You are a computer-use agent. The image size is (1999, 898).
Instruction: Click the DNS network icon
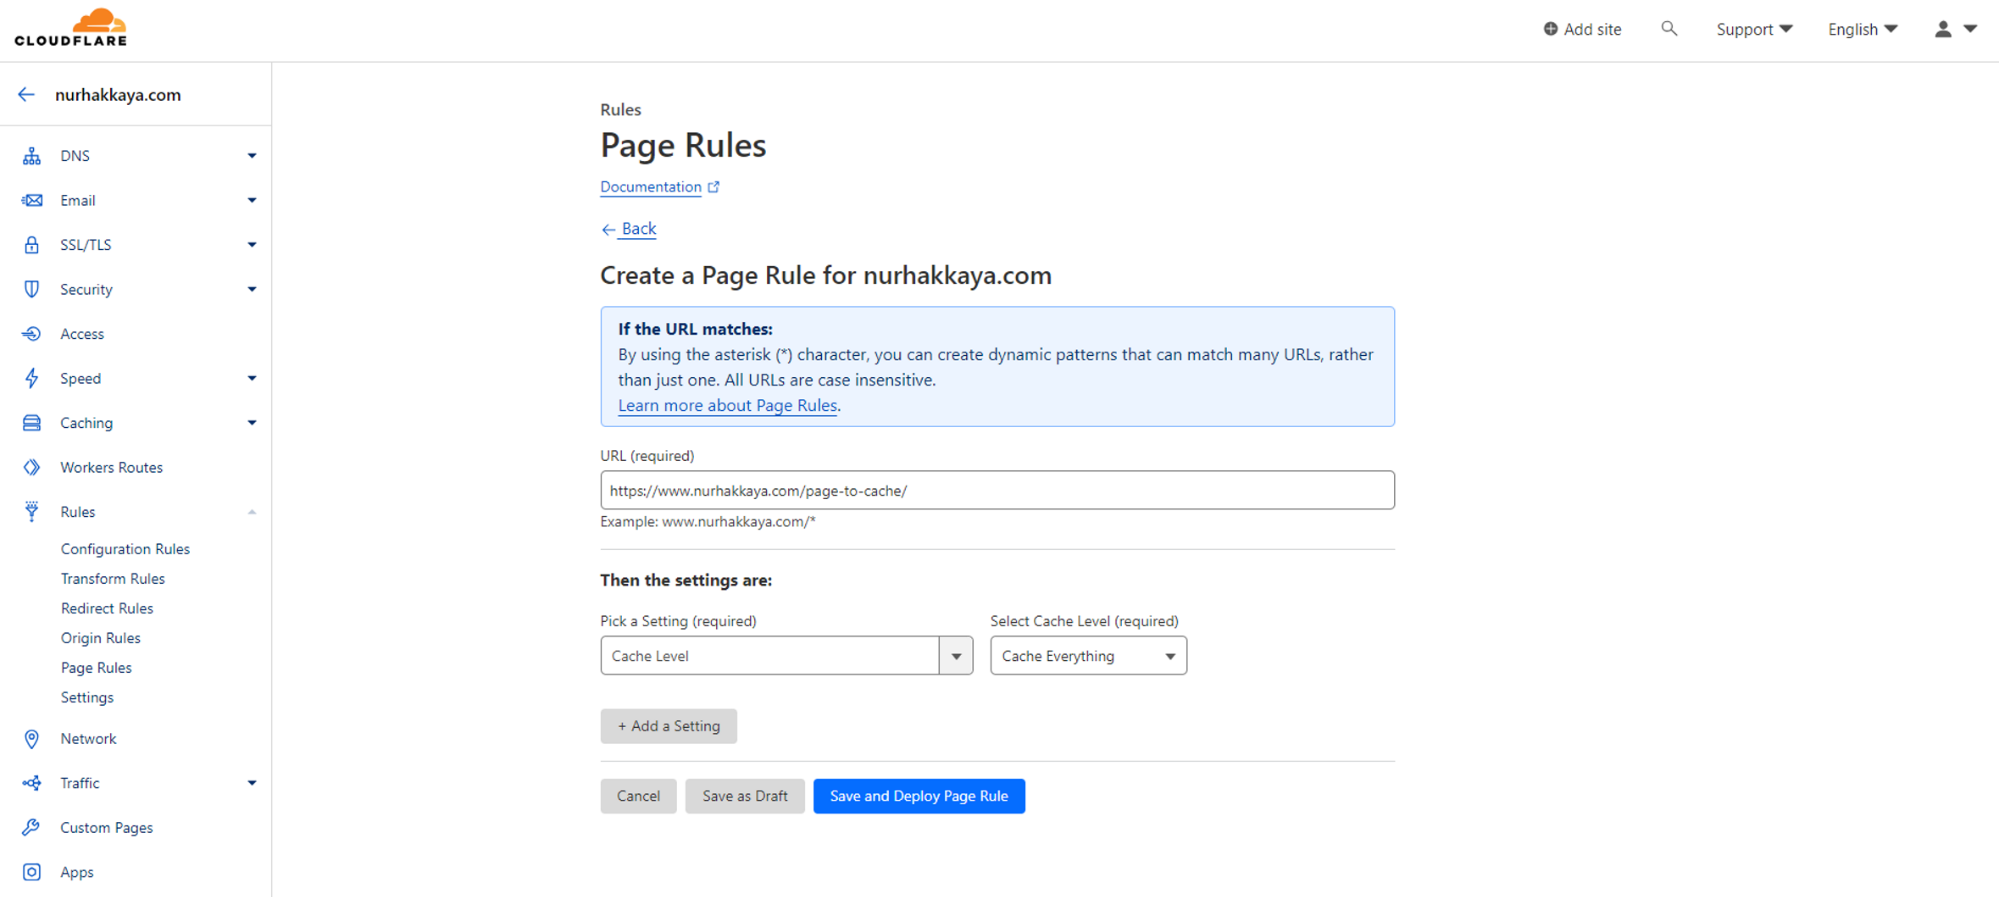pos(32,156)
